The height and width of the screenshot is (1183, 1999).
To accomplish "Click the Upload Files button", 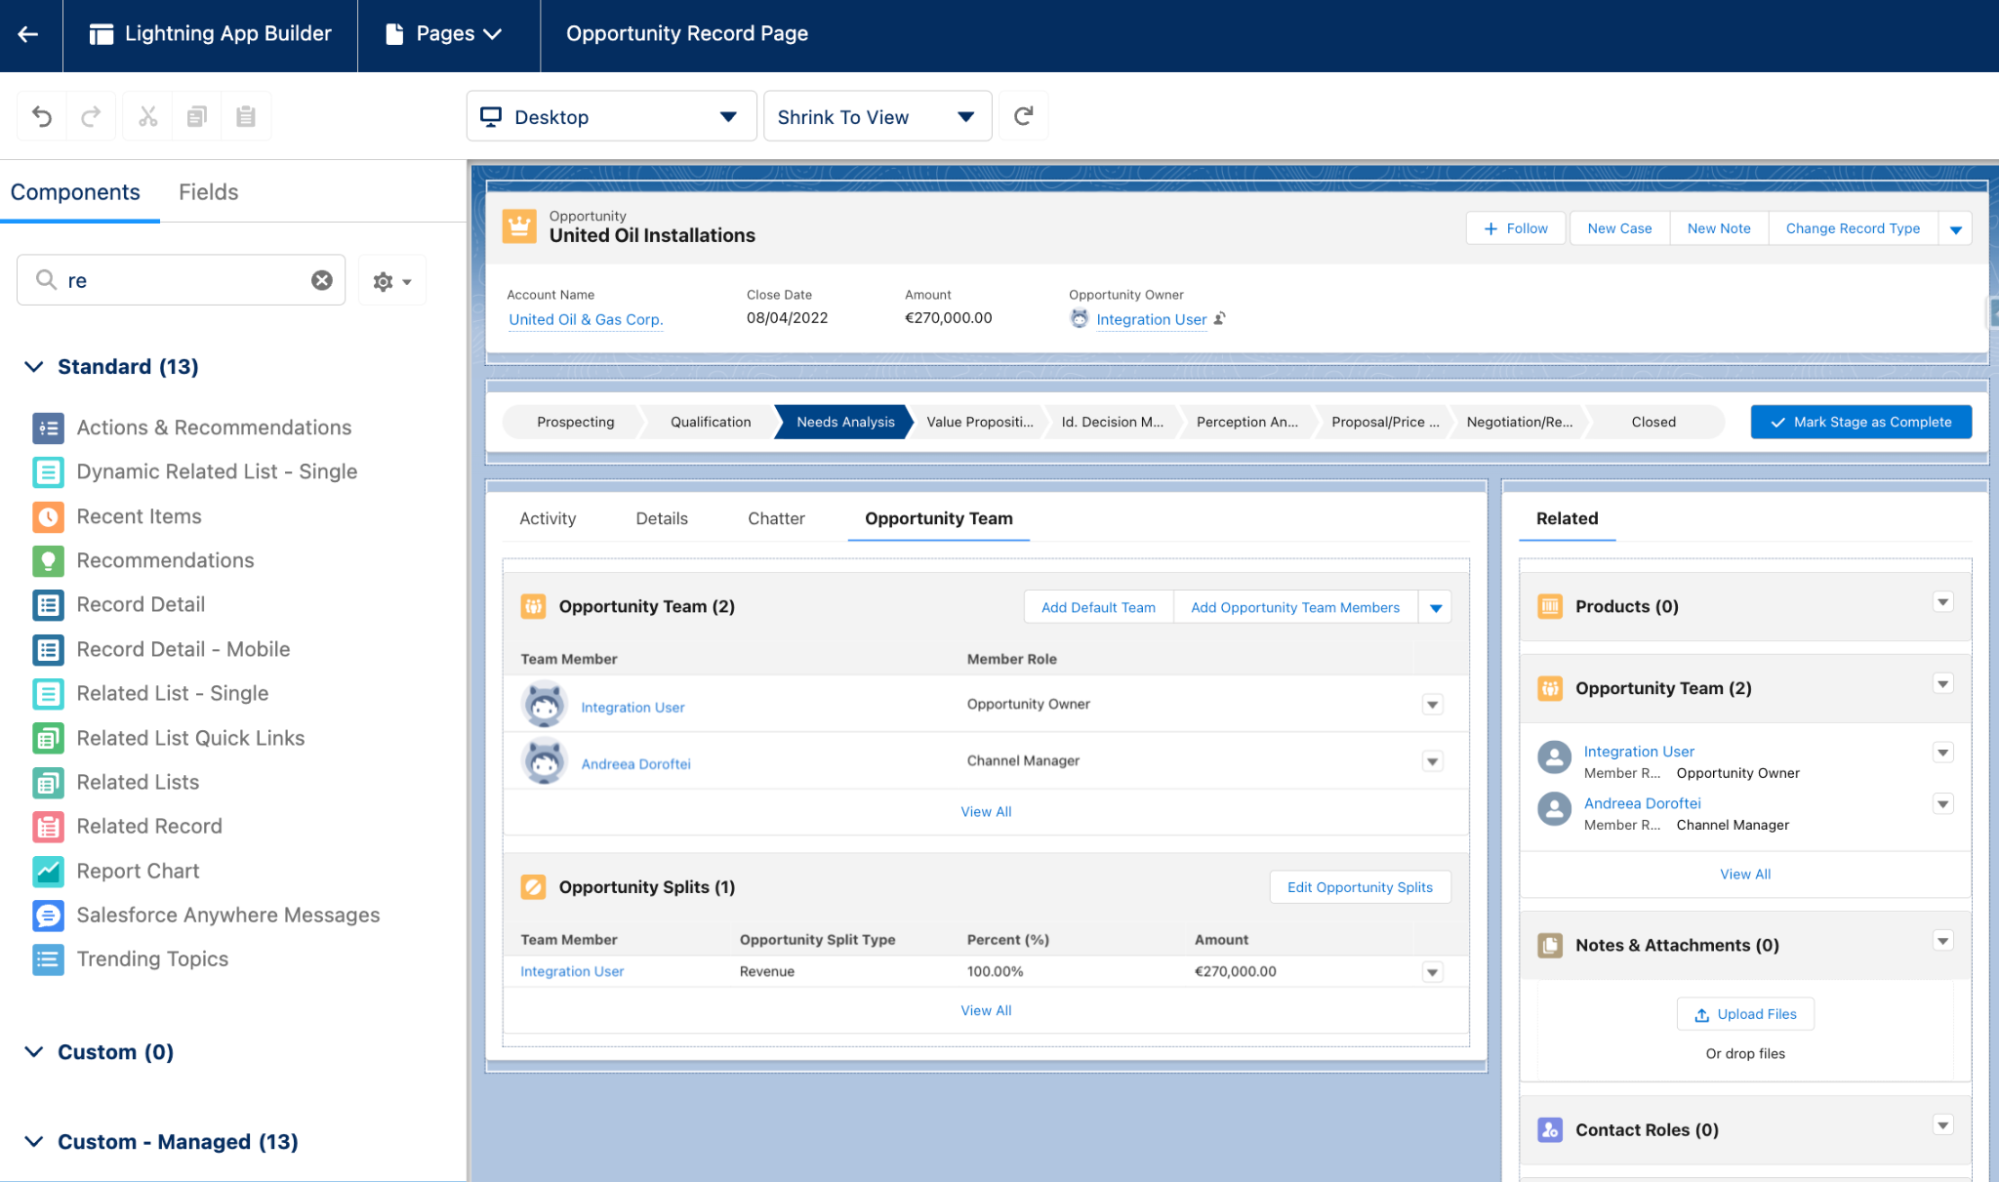I will coord(1746,1015).
